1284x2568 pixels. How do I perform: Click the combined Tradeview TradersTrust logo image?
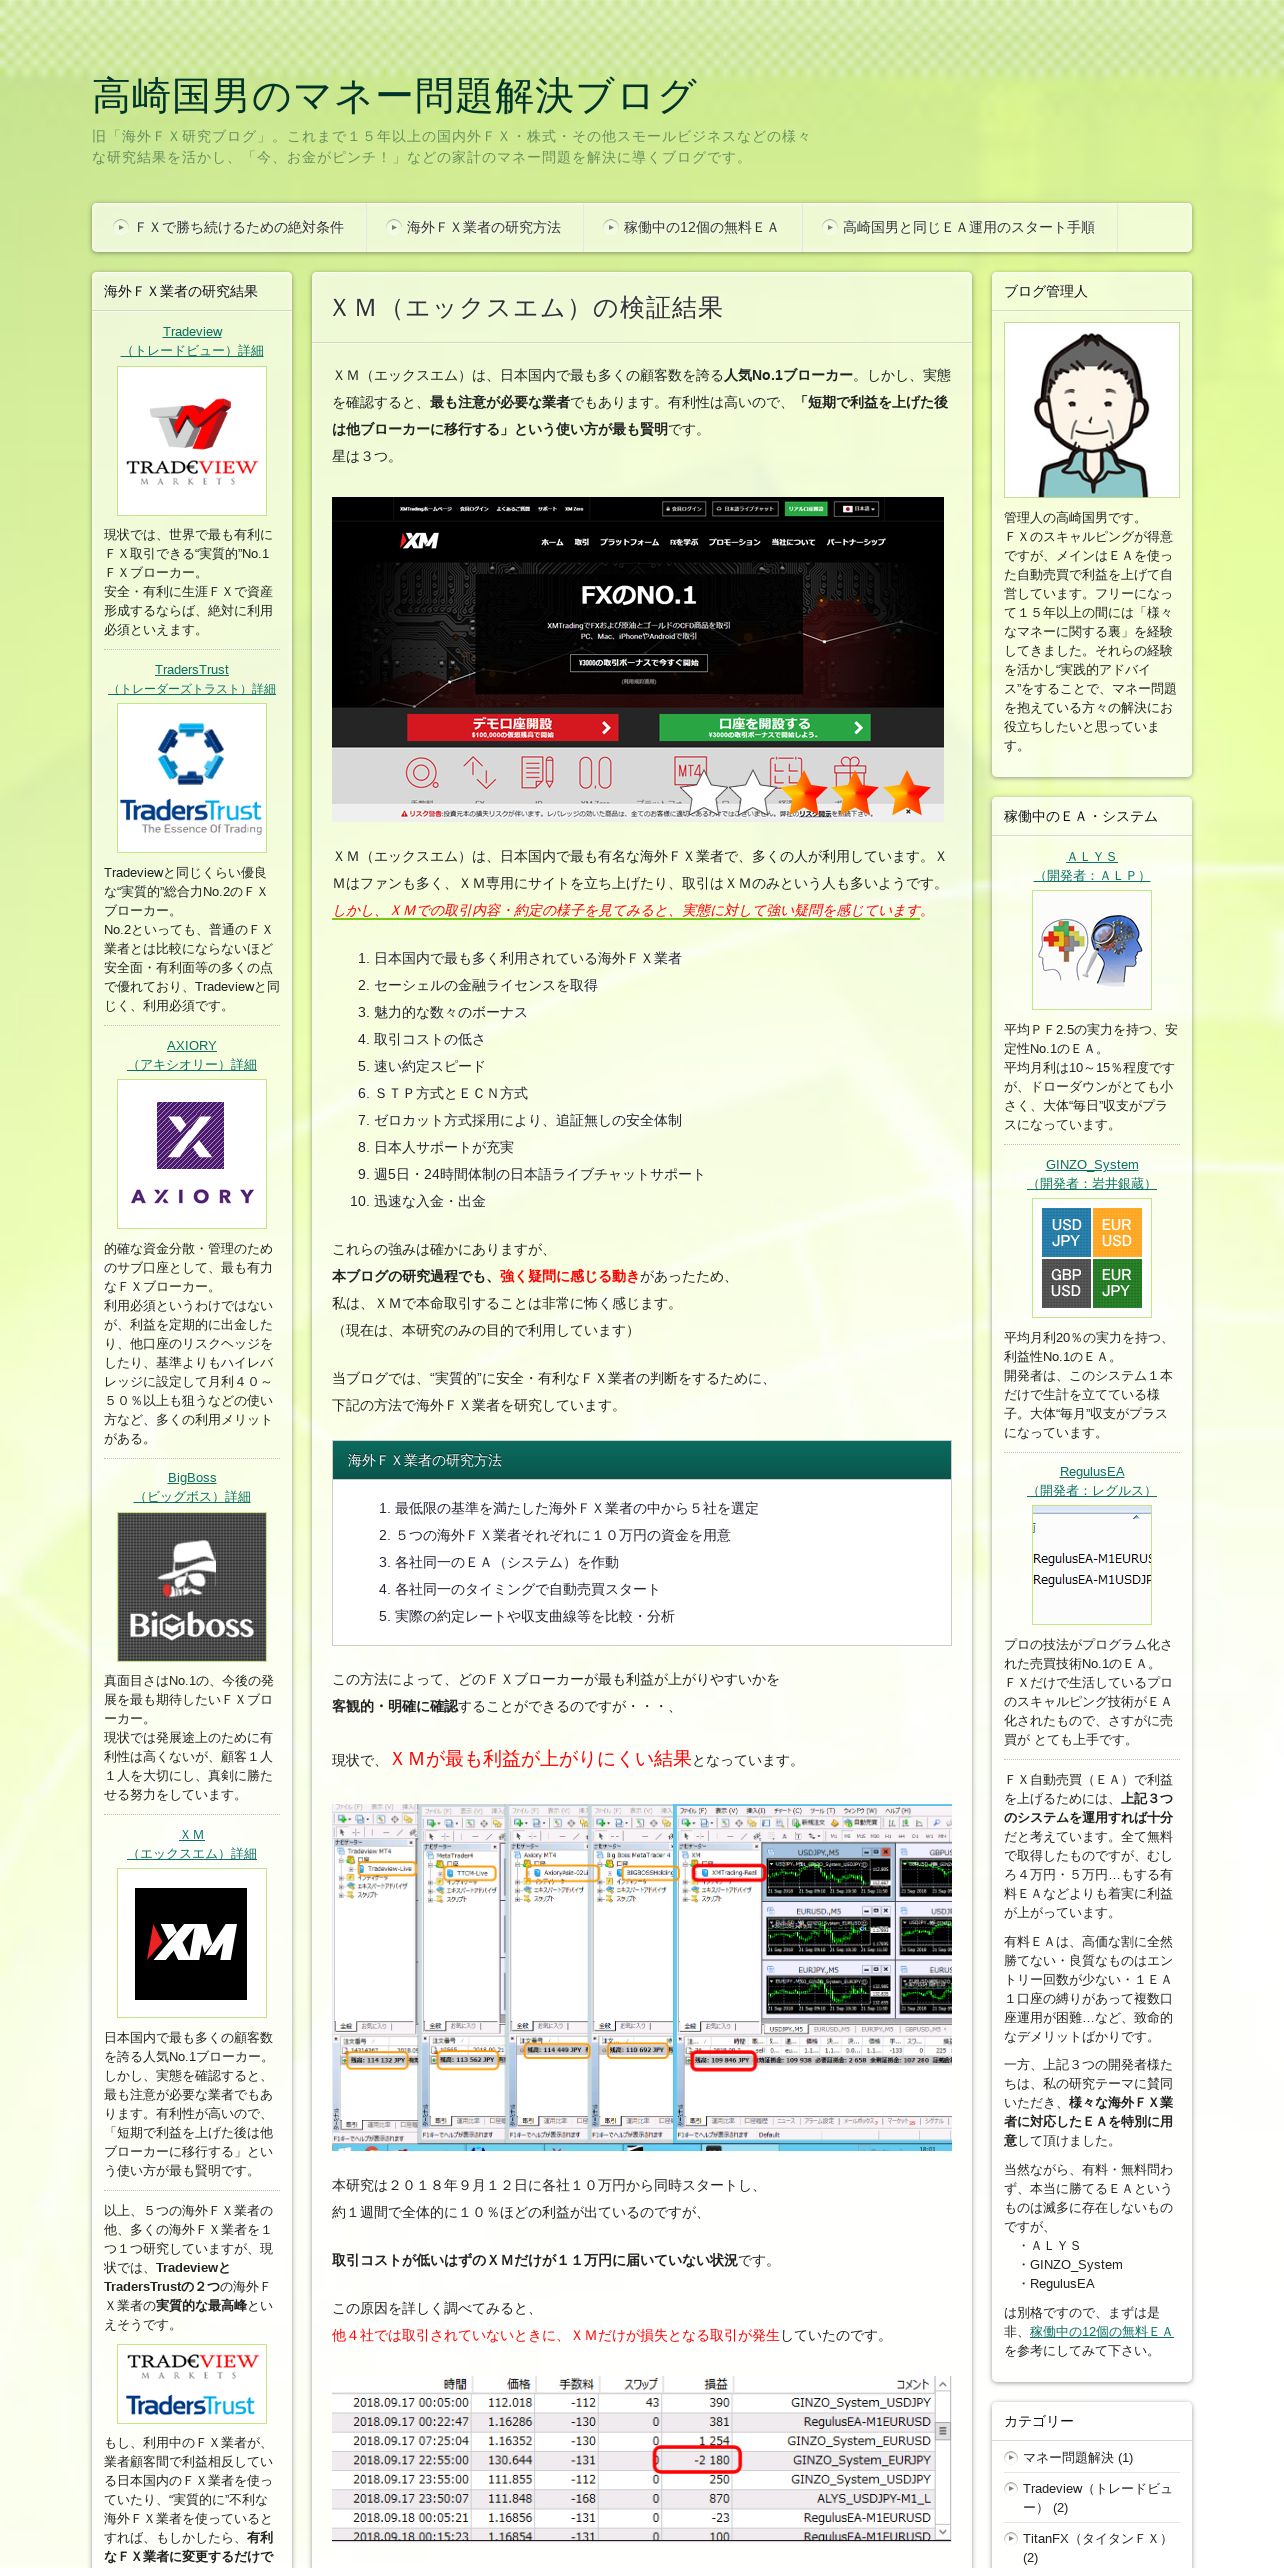pos(192,2383)
